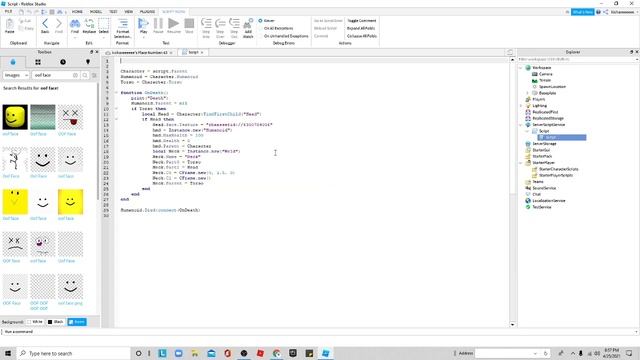This screenshot has height=360, width=640.
Task: Run Format Selection on script
Action: coord(122,28)
